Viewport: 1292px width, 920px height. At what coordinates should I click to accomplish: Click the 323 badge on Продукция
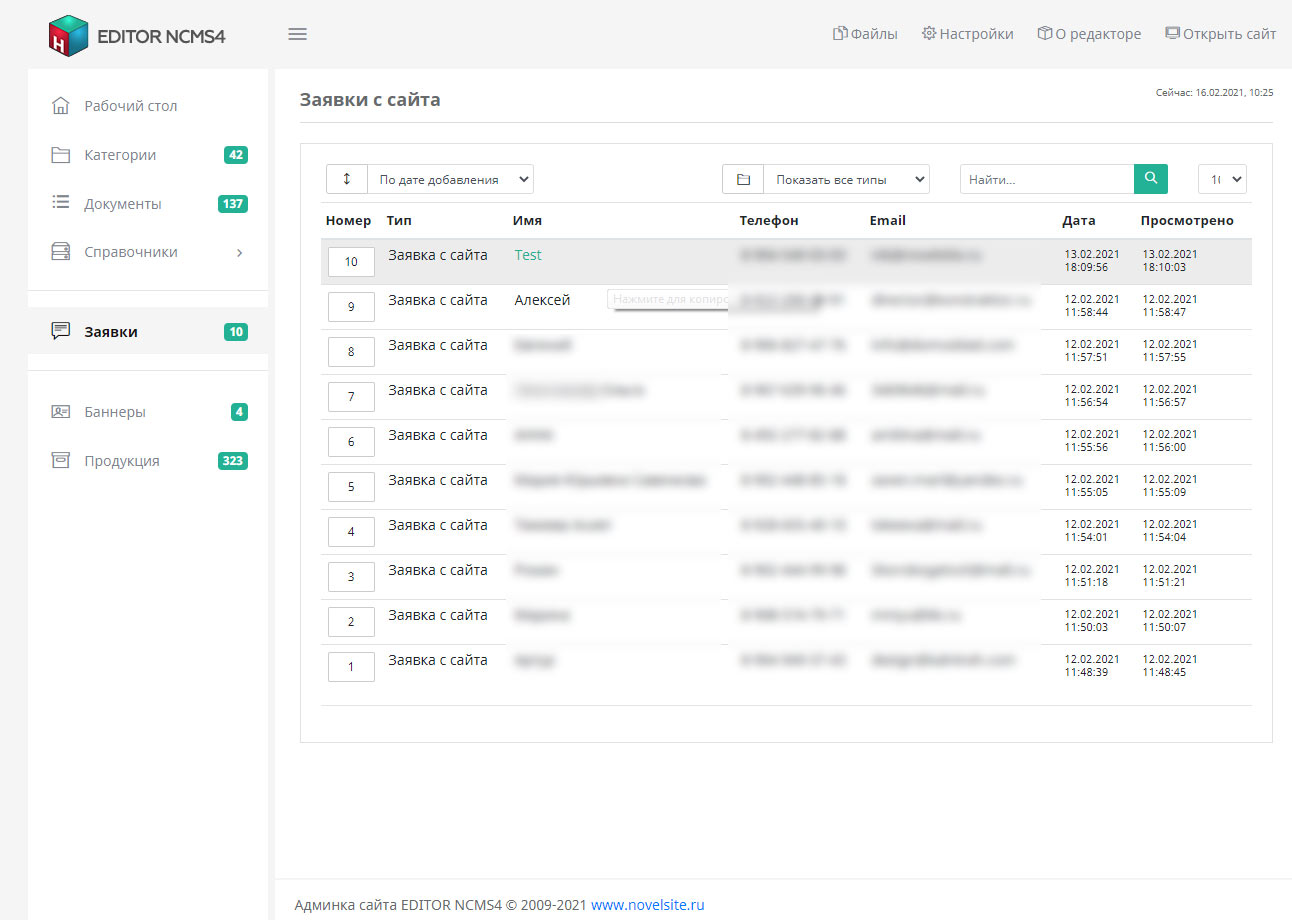(233, 461)
